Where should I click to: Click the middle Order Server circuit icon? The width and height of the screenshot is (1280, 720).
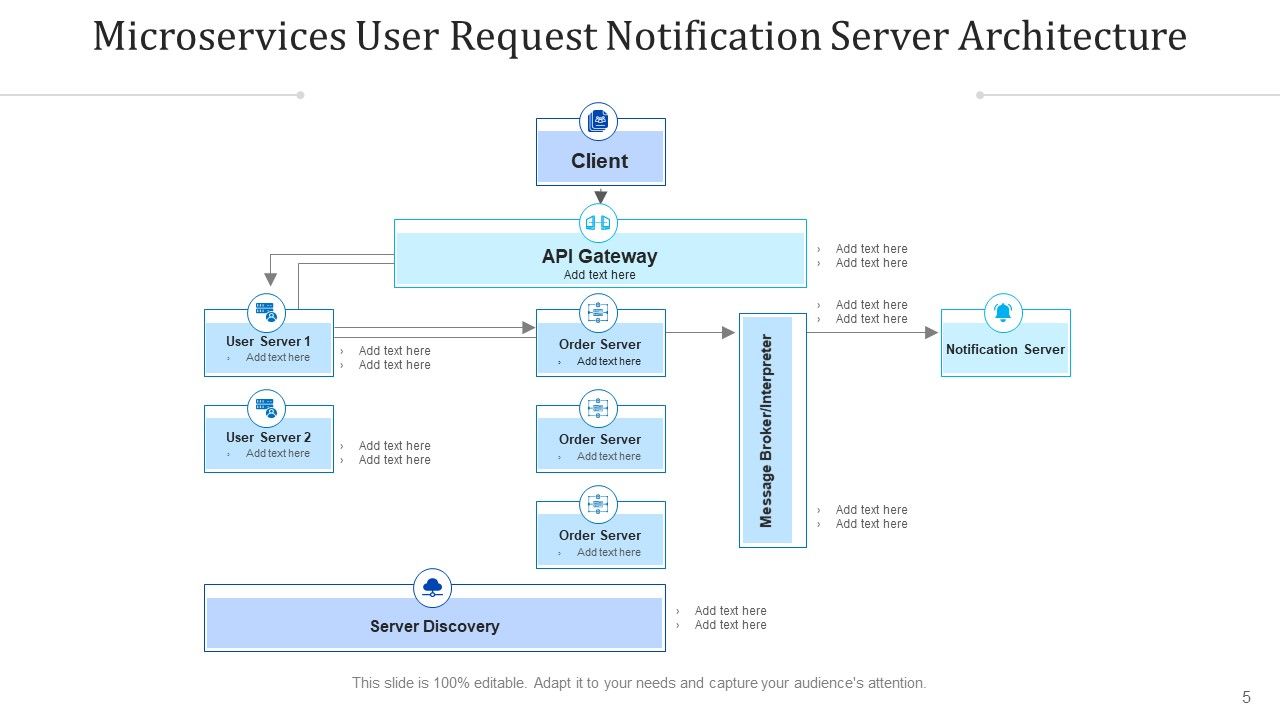[598, 407]
